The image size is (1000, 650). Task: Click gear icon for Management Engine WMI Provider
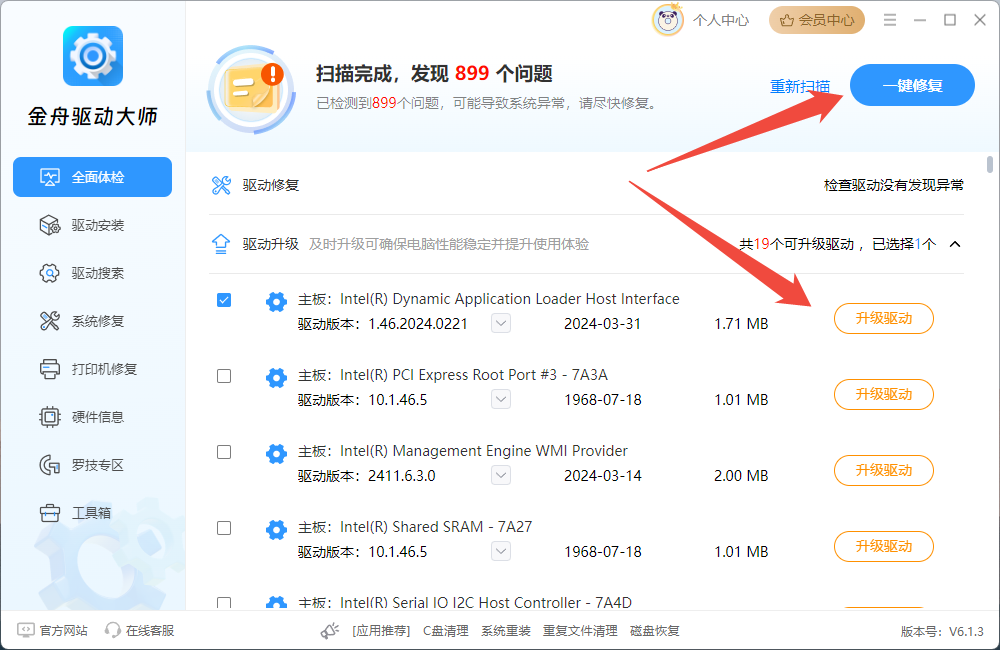[276, 454]
